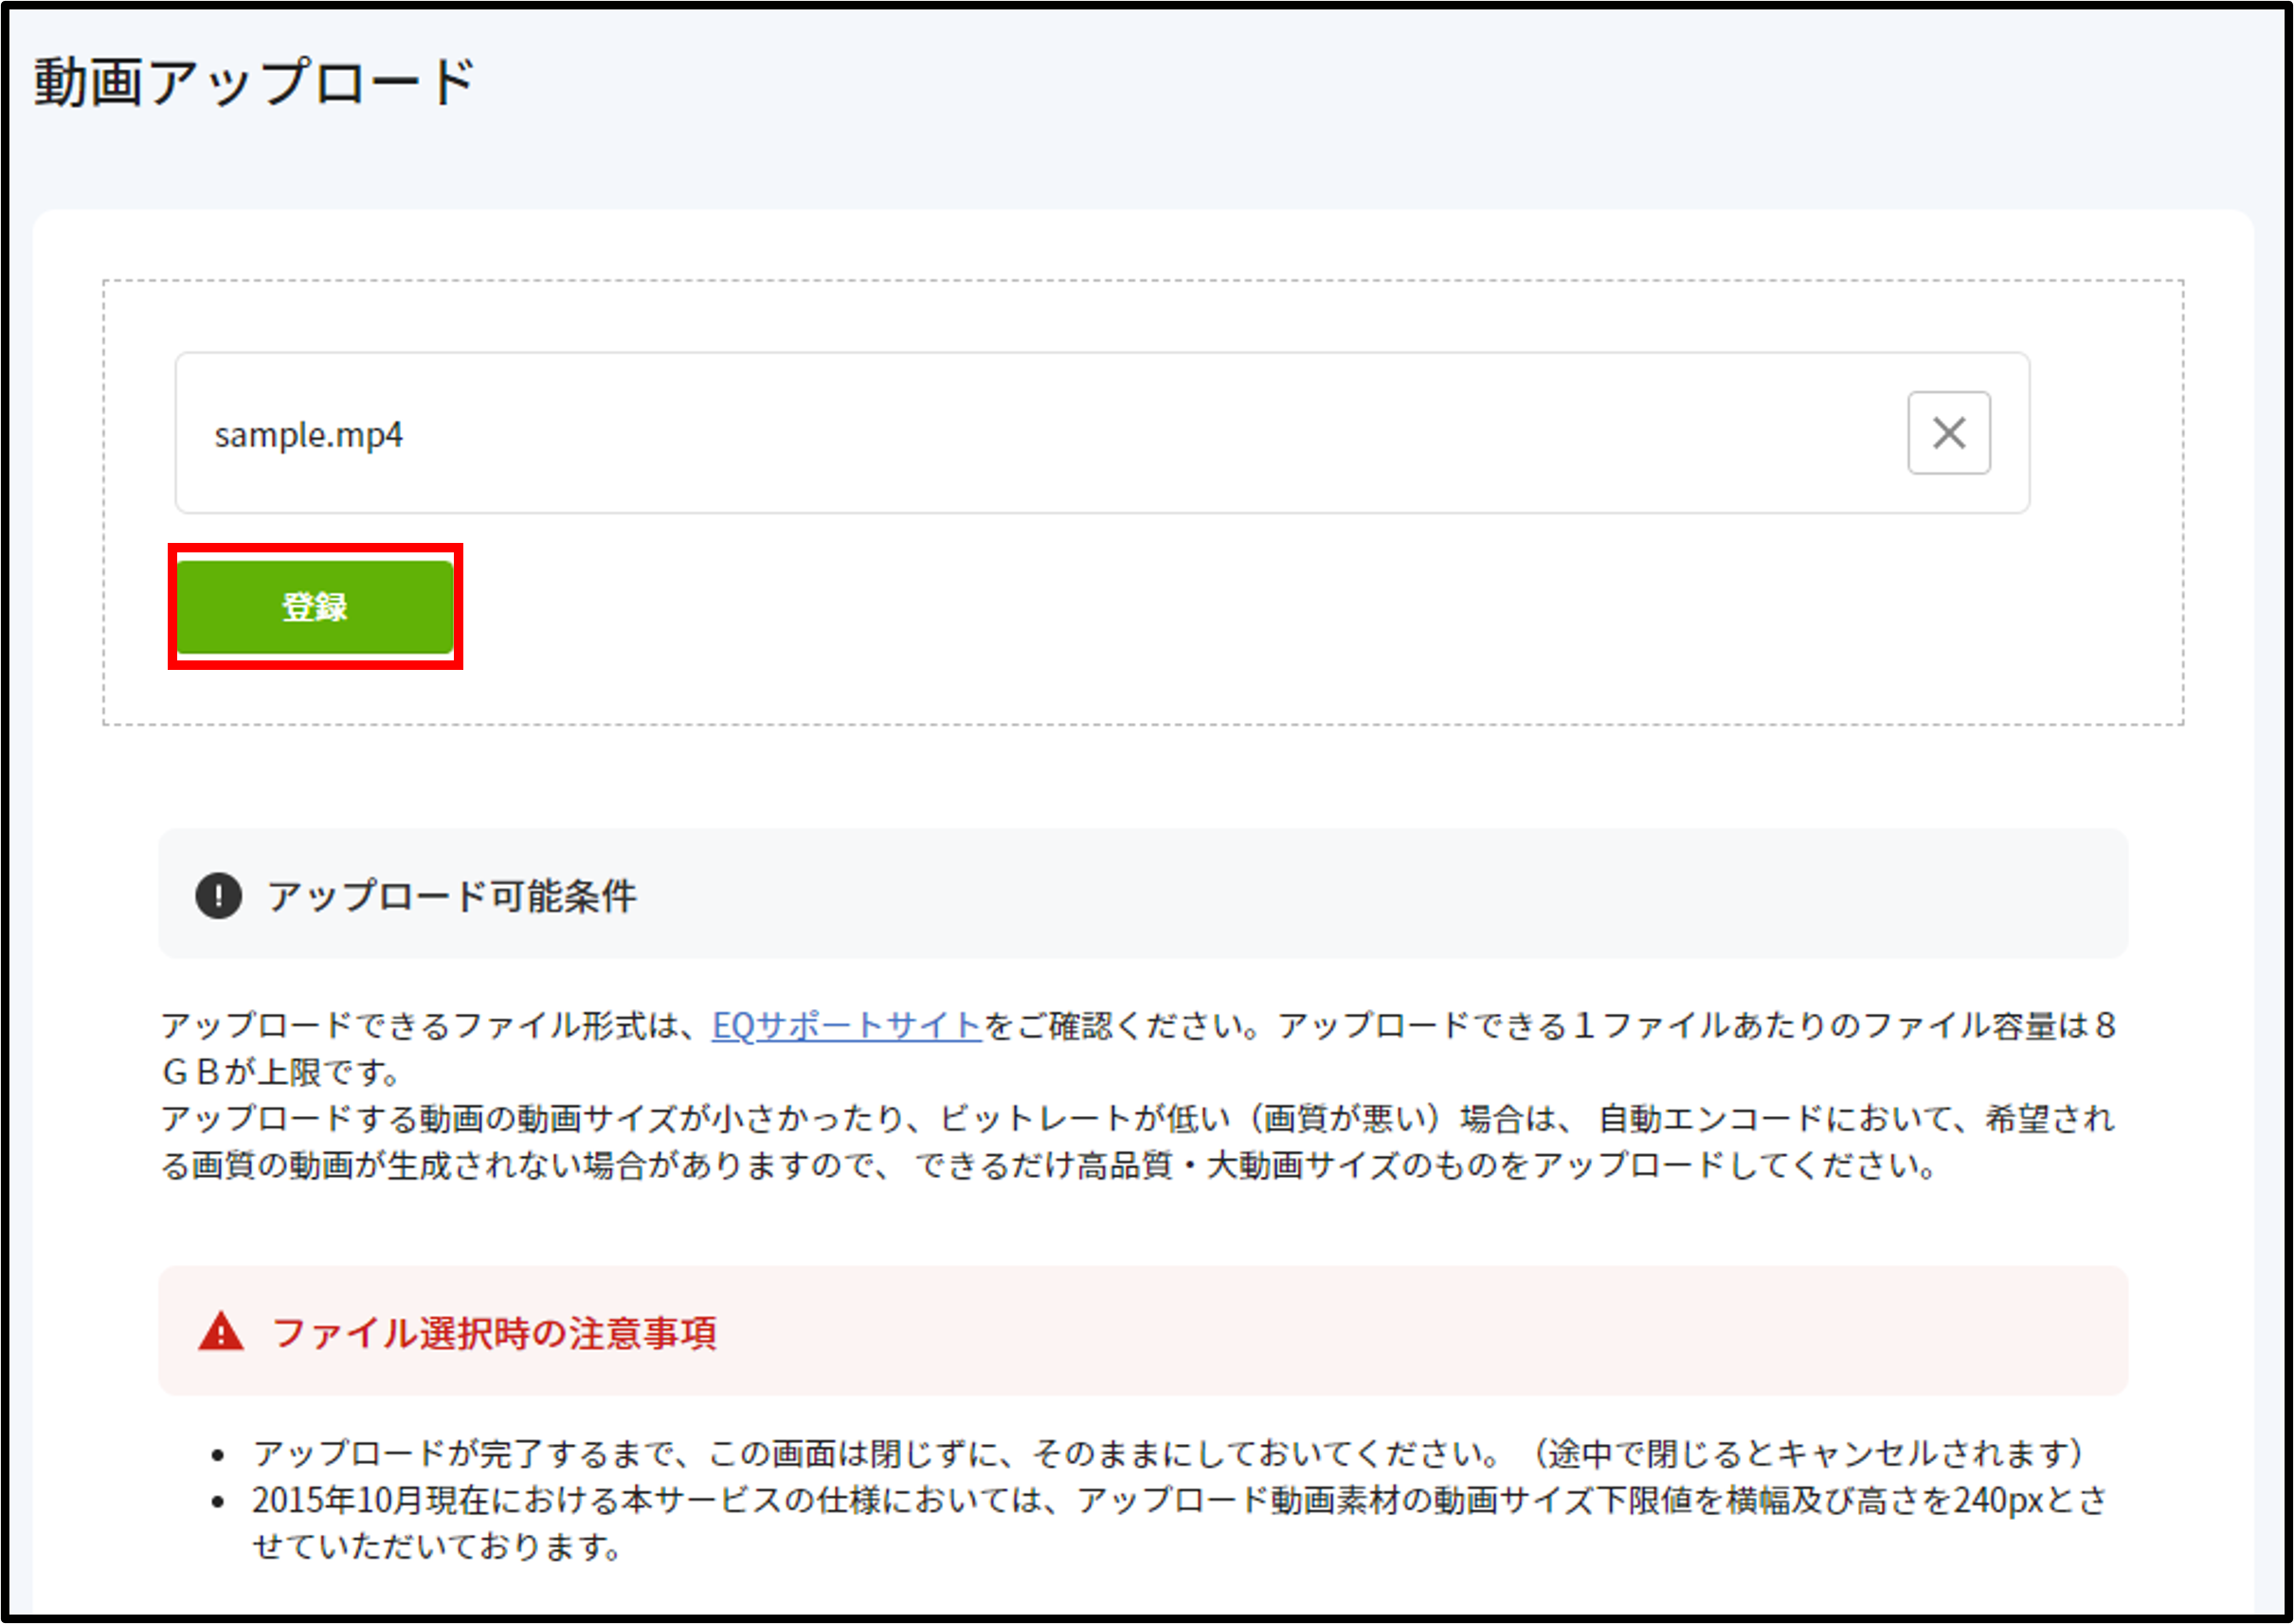Click the exclamation icon beside アップロード可能条件
Screen dimensions: 2294x1624
coord(218,895)
